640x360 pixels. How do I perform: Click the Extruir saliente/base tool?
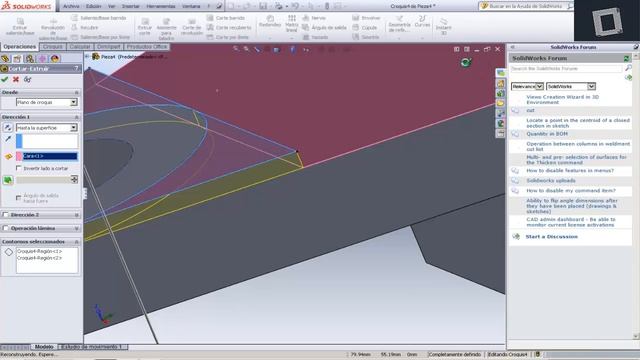coord(20,27)
